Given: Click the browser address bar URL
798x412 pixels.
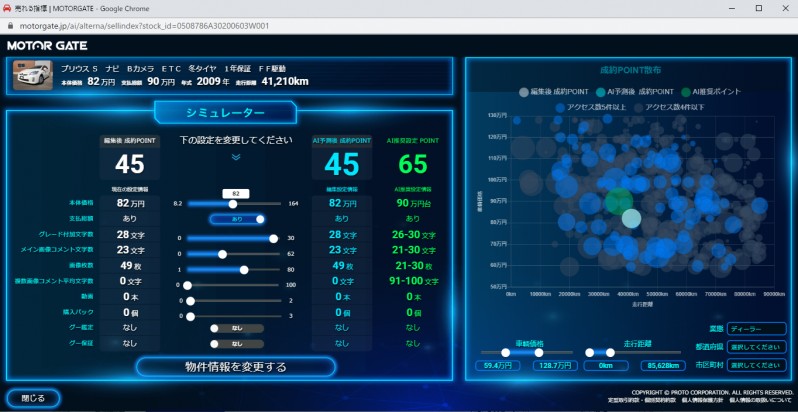Looking at the screenshot, I should click(145, 26).
